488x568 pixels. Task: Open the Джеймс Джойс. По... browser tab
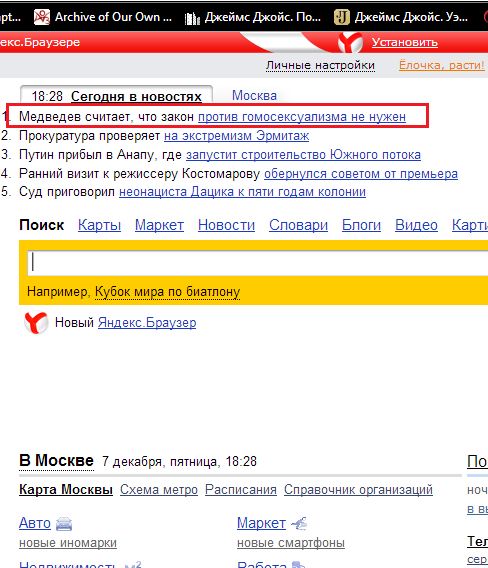253,17
